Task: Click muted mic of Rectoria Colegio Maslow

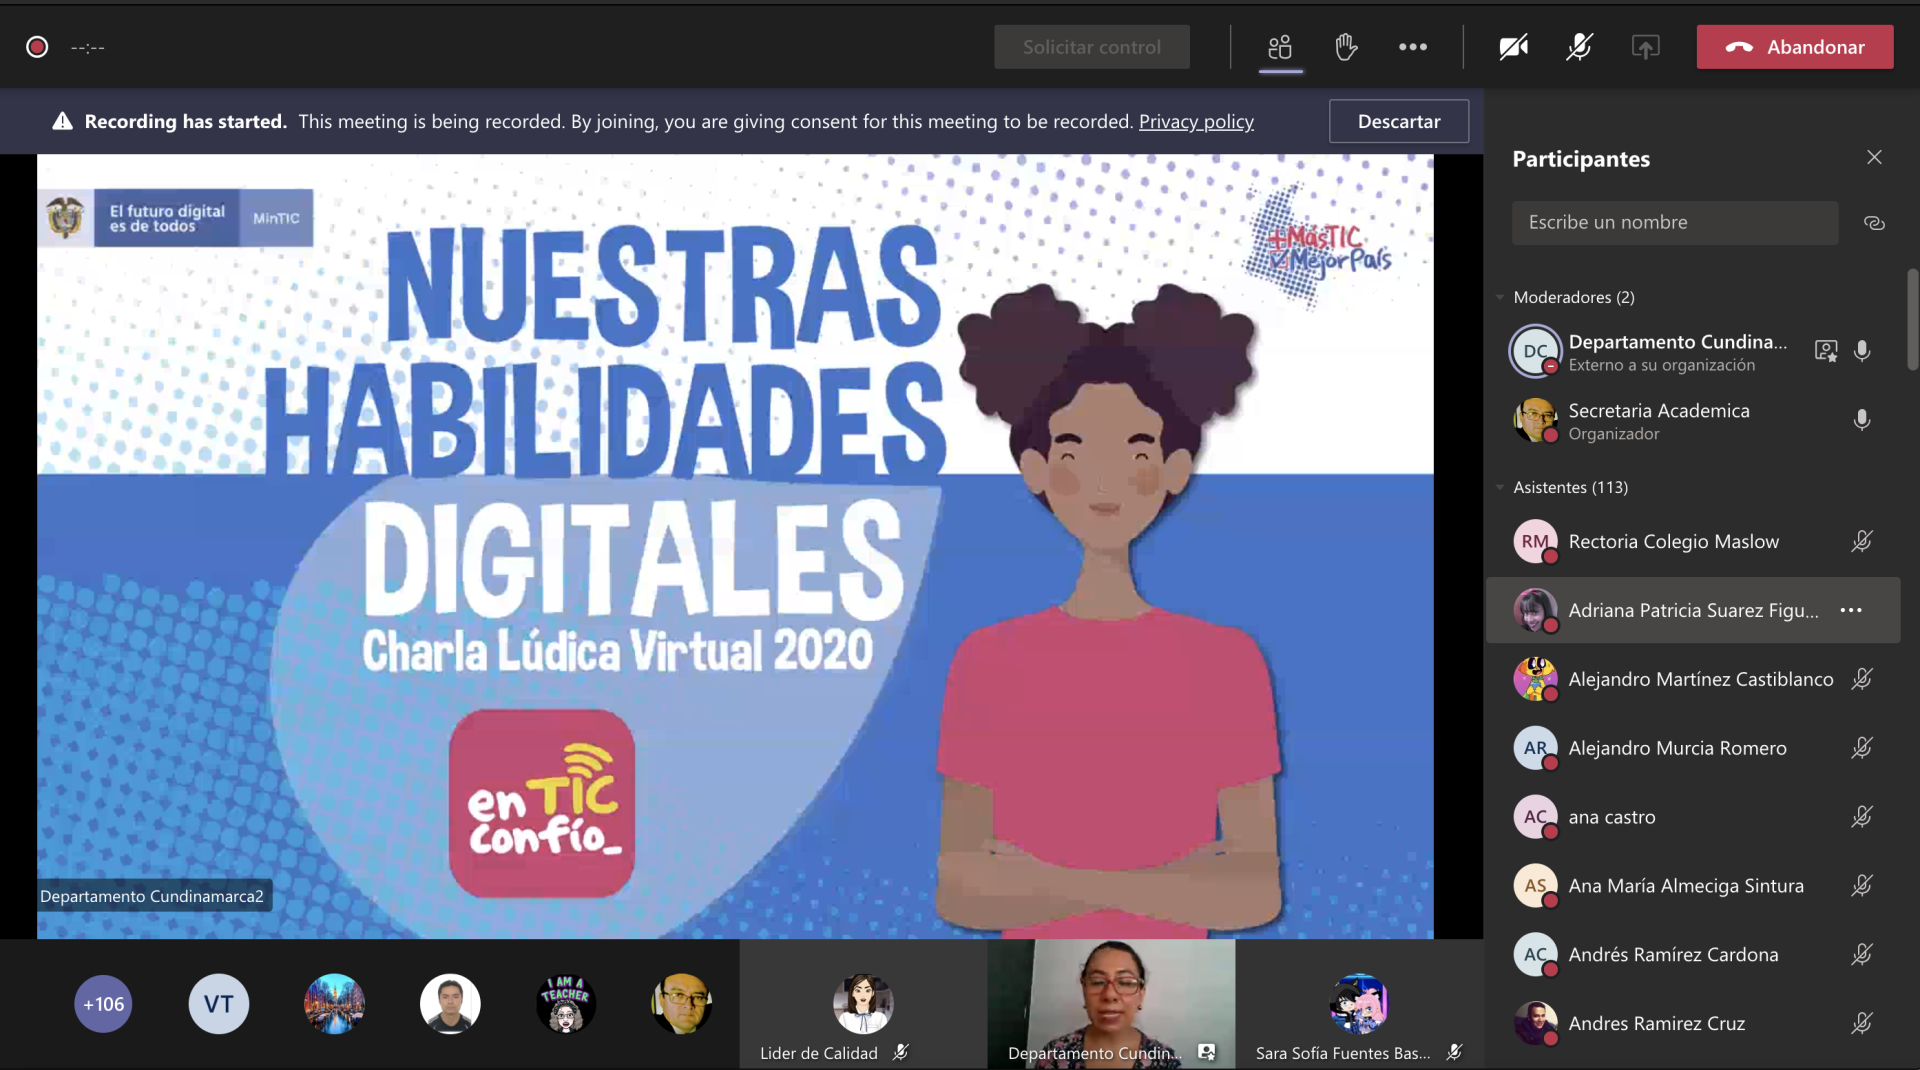Action: [1862, 541]
